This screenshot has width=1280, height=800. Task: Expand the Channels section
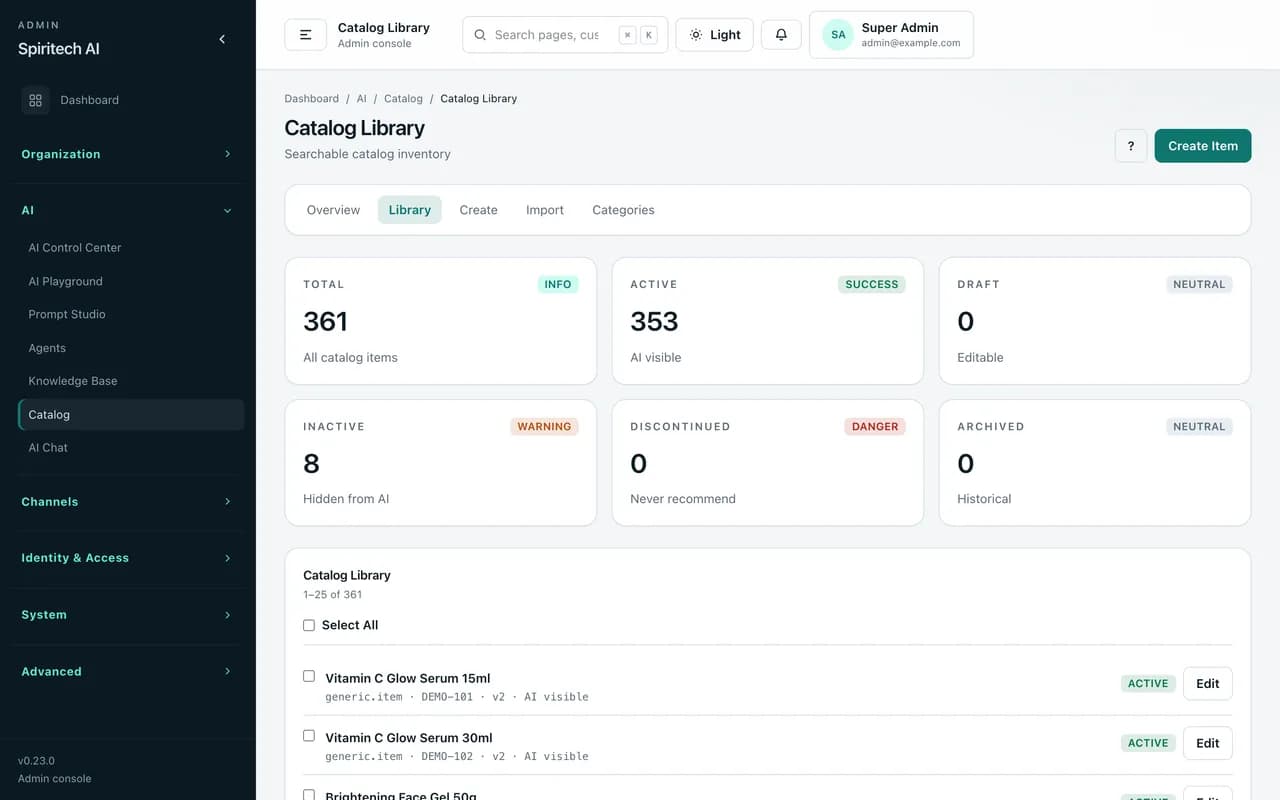click(128, 501)
